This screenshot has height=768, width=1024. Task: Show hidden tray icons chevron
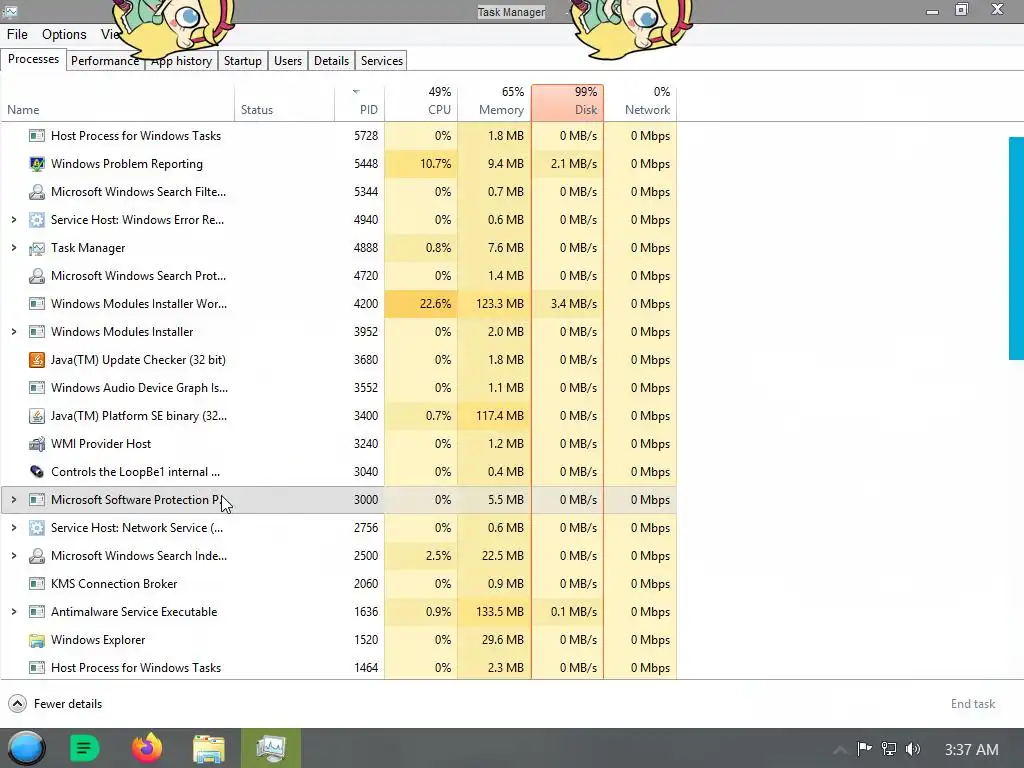(x=840, y=750)
